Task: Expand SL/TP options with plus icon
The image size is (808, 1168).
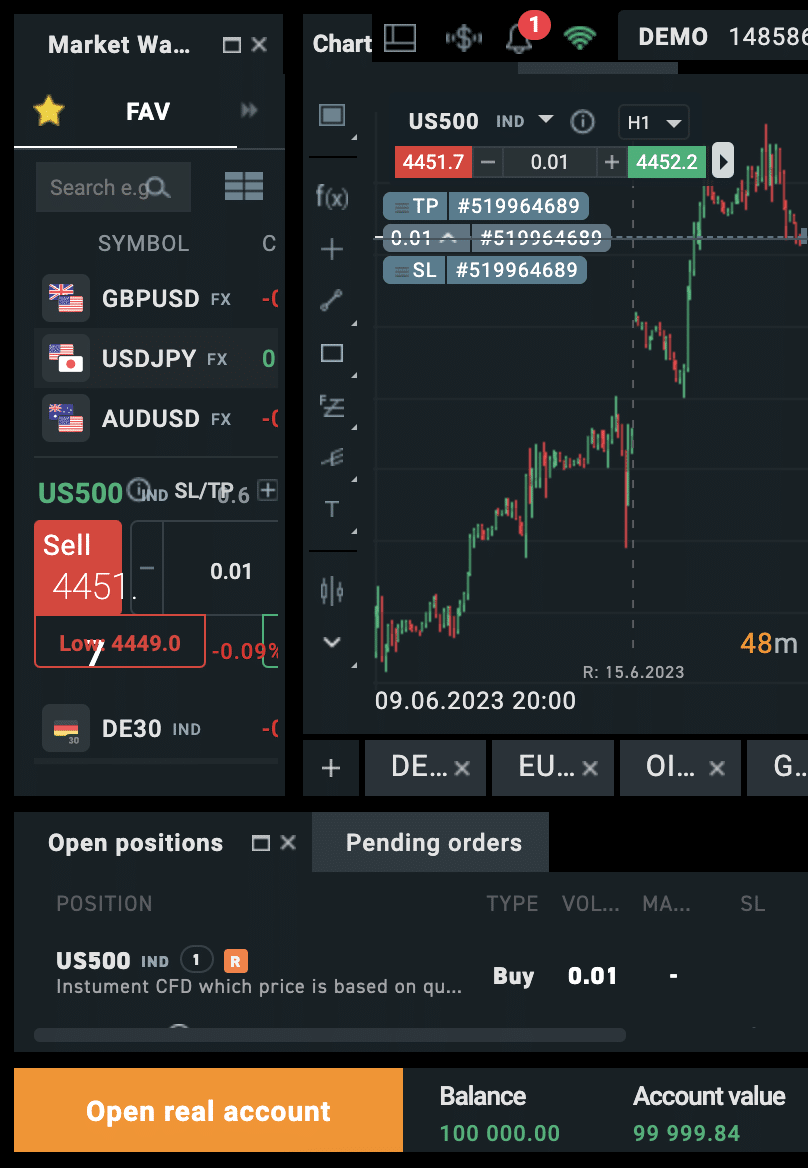Action: [x=267, y=490]
